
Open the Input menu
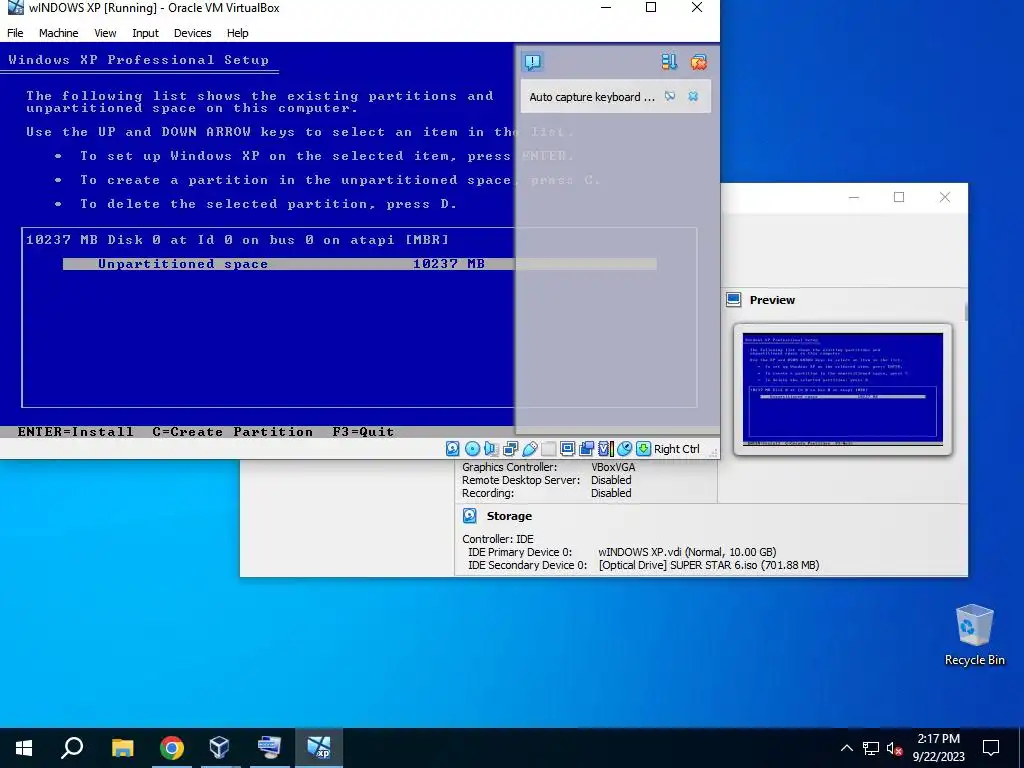[145, 33]
